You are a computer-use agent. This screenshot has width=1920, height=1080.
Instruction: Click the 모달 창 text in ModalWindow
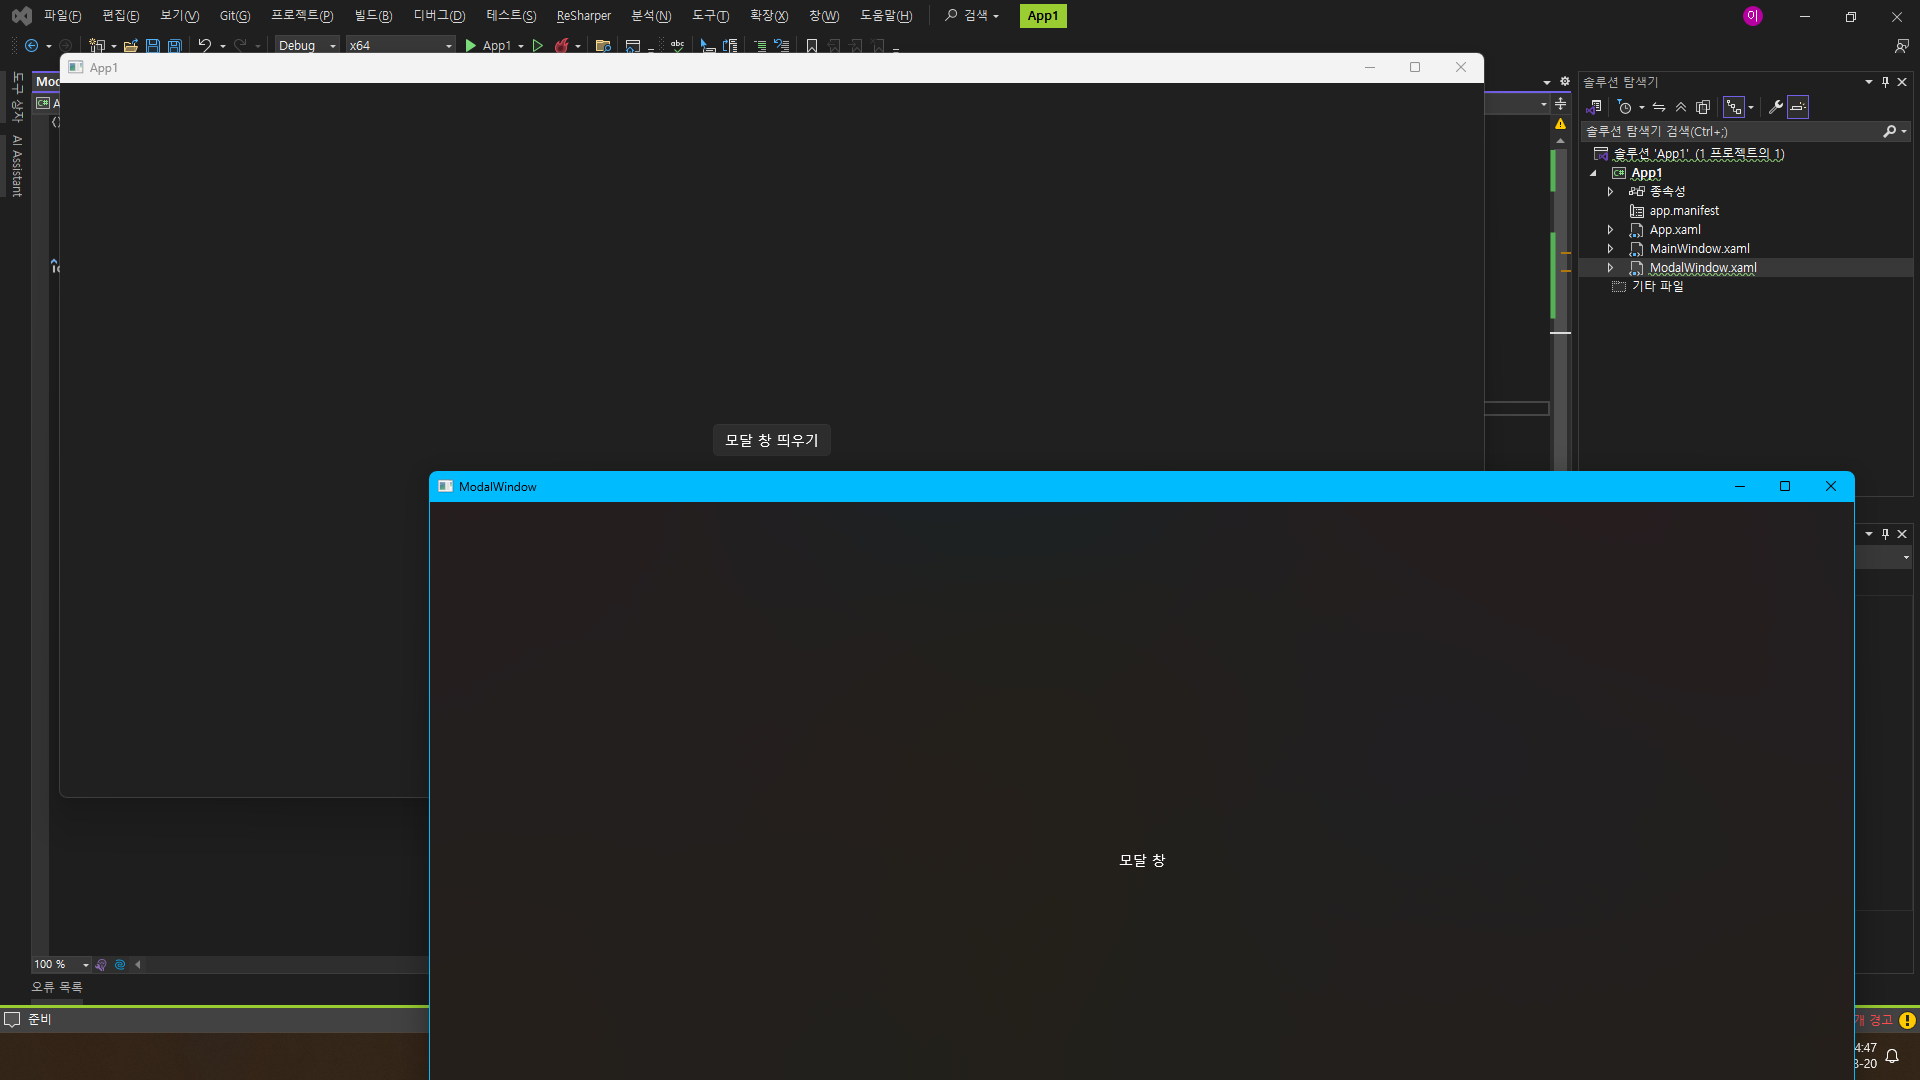[1142, 860]
